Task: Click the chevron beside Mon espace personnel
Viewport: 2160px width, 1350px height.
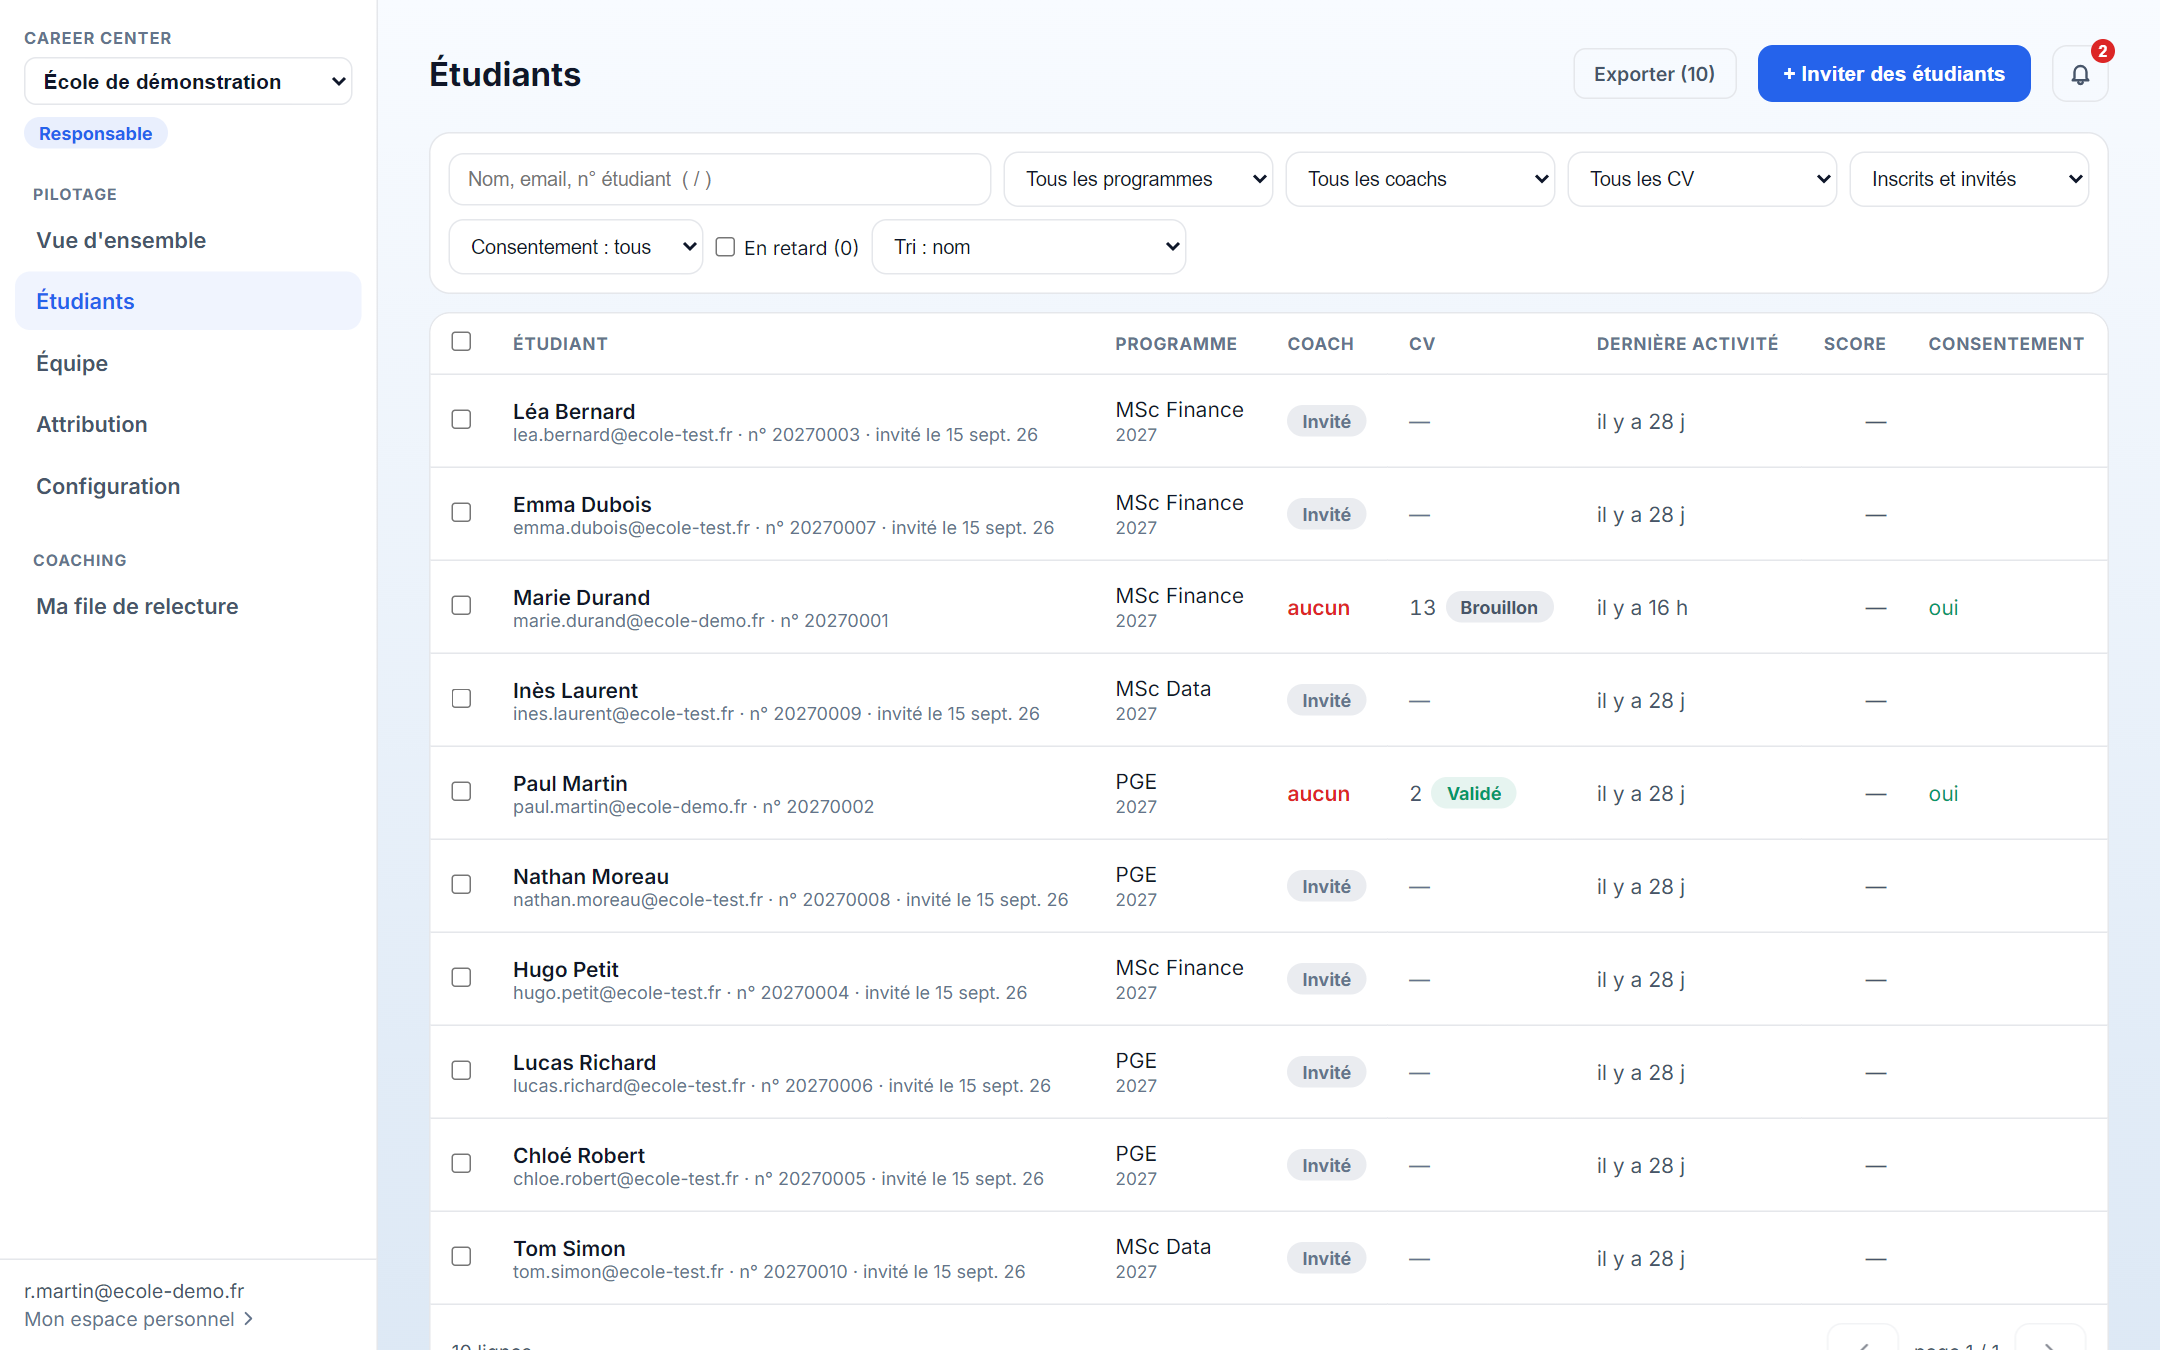Action: coord(249,1319)
